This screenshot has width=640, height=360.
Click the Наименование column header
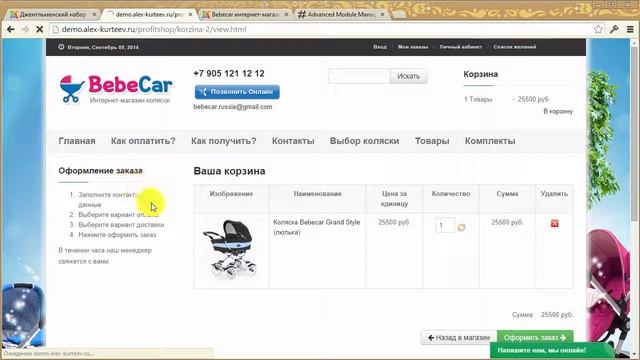(x=318, y=194)
